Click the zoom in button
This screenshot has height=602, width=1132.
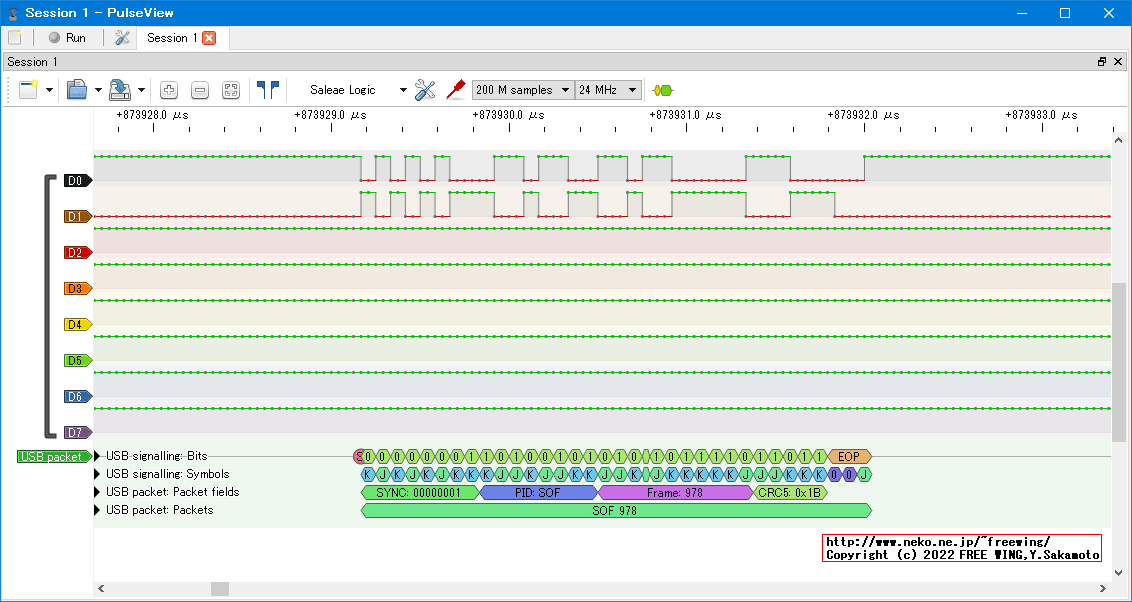point(169,90)
